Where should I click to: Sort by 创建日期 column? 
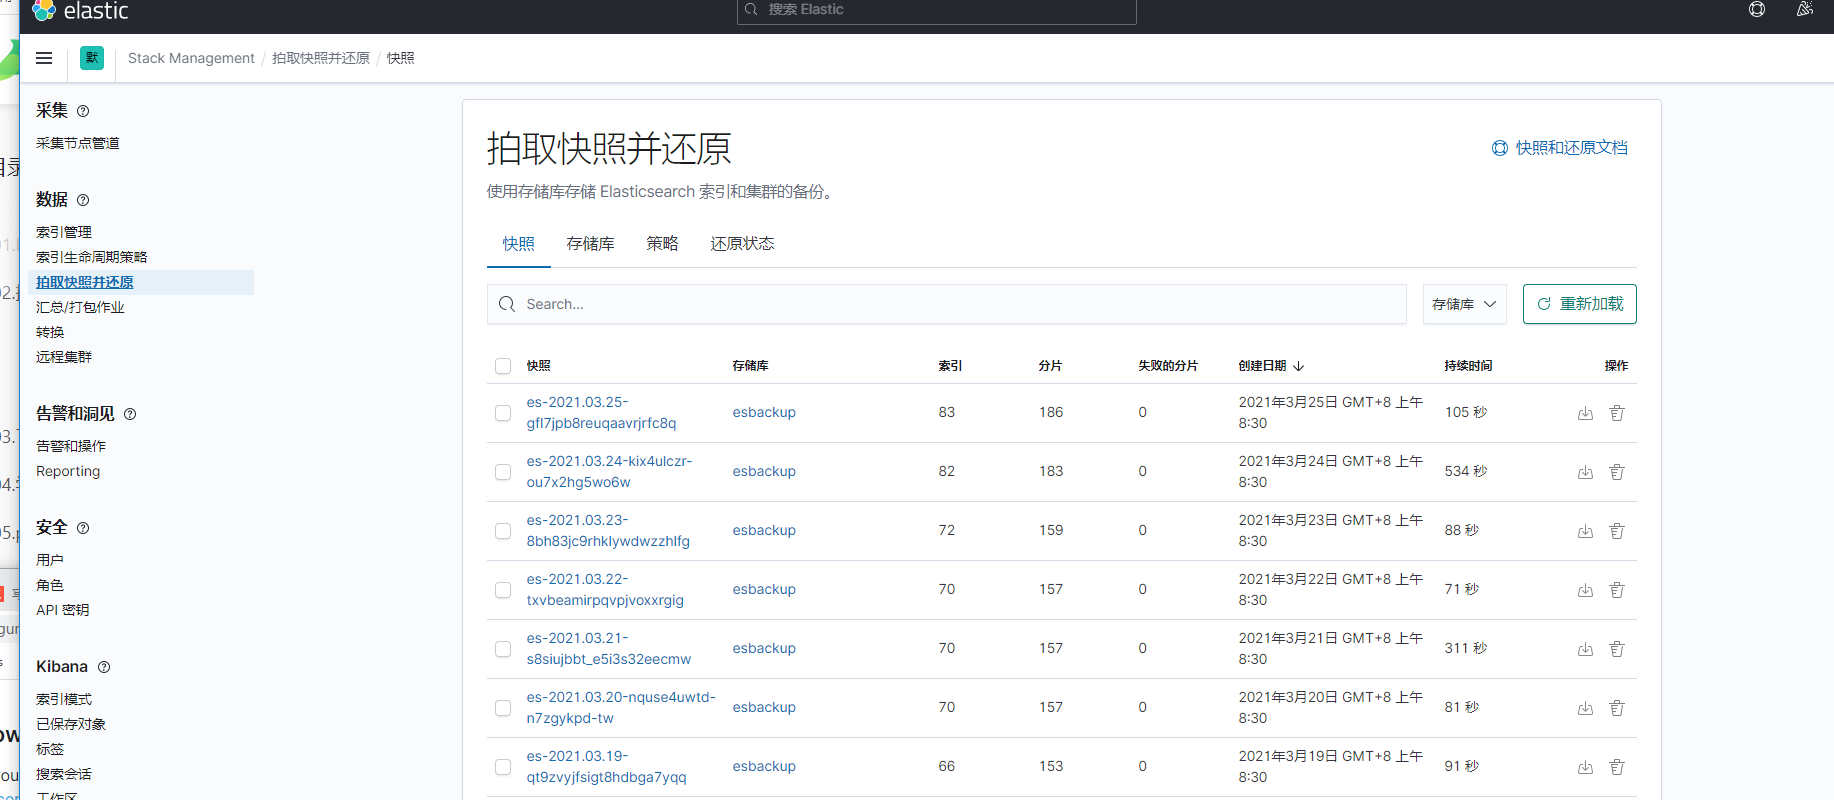pos(1271,366)
